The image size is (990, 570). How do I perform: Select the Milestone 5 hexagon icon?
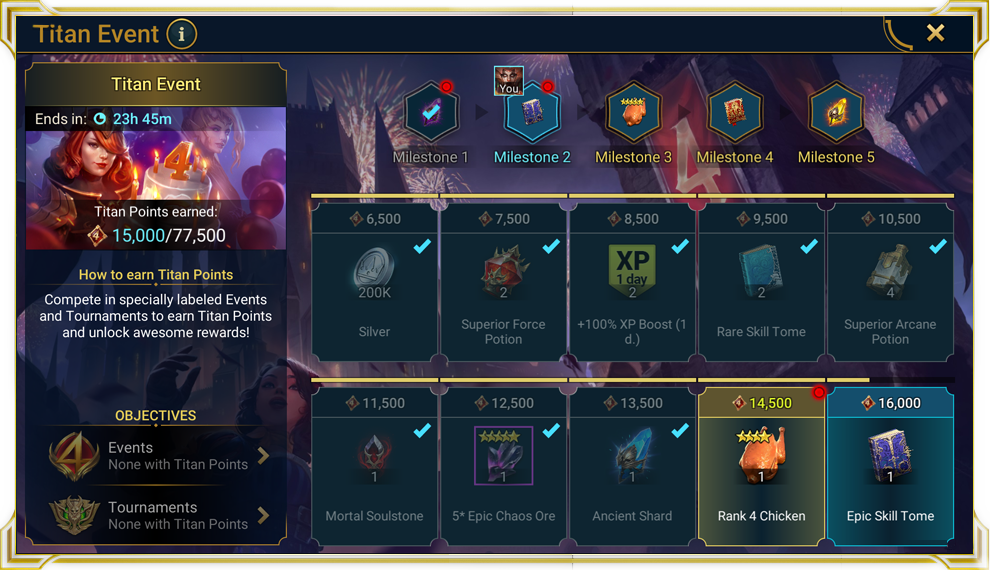point(836,113)
